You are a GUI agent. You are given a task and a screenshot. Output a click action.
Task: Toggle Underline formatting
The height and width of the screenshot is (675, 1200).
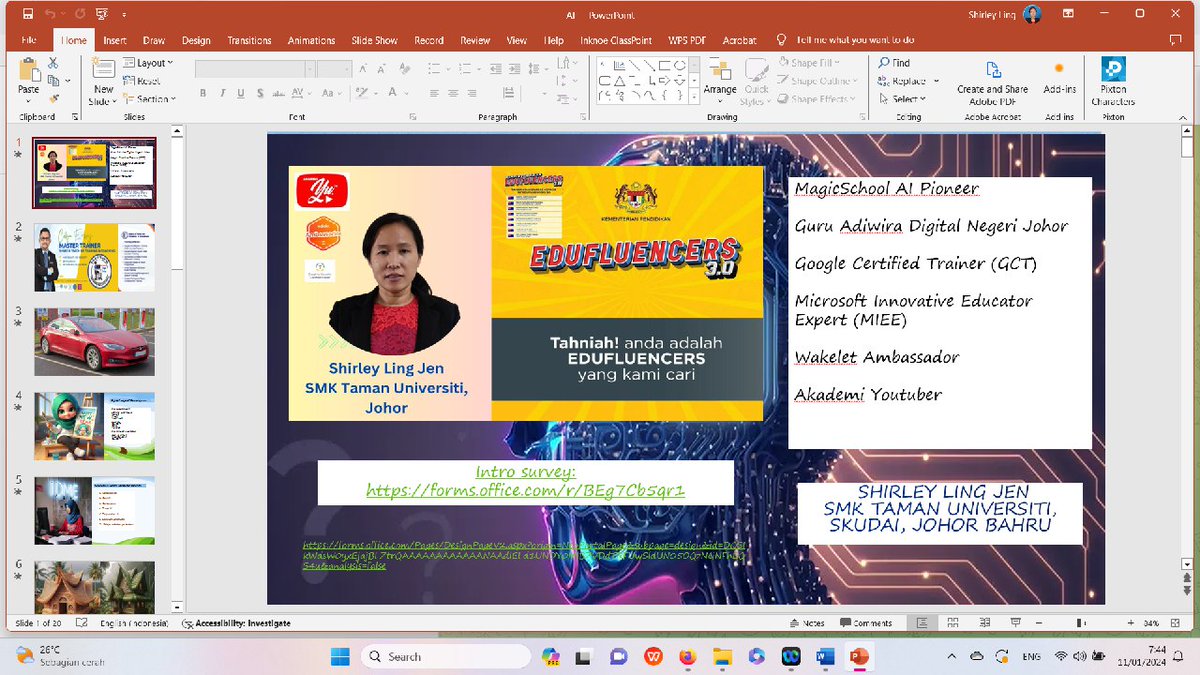239,94
